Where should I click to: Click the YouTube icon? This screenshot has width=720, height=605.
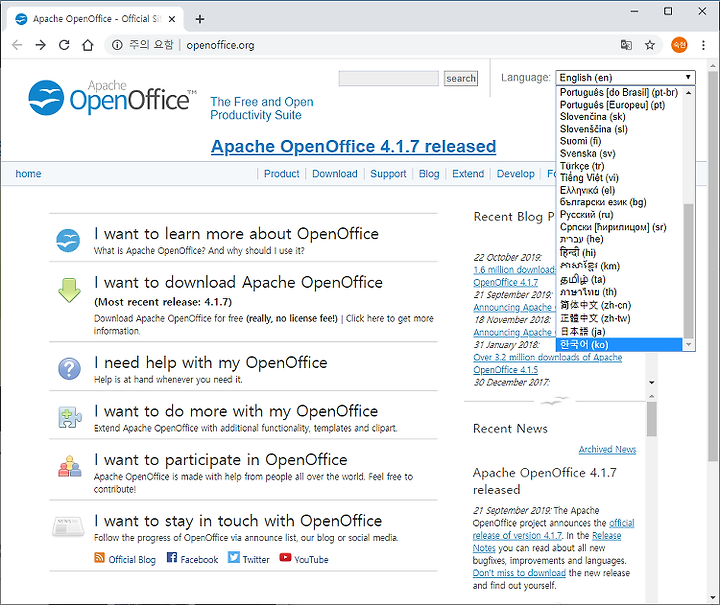click(285, 557)
